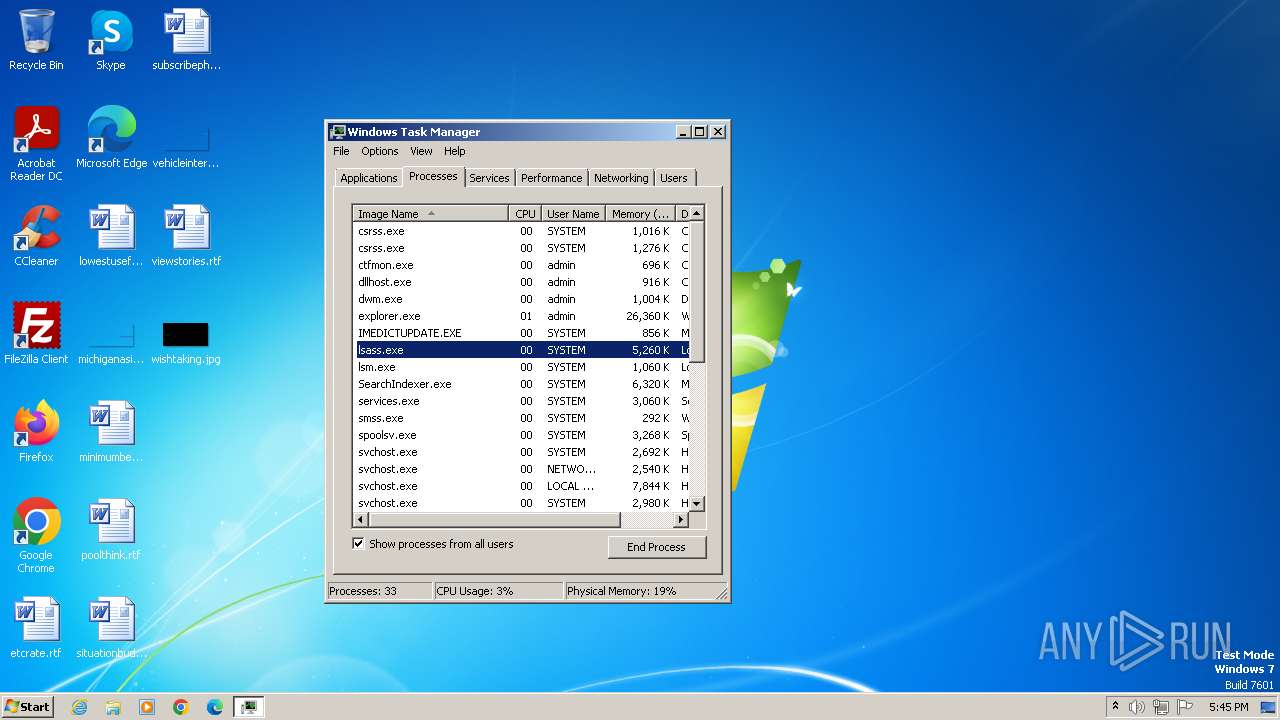This screenshot has height=720, width=1280.
Task: Select the smss.exe process row
Action: [x=521, y=418]
